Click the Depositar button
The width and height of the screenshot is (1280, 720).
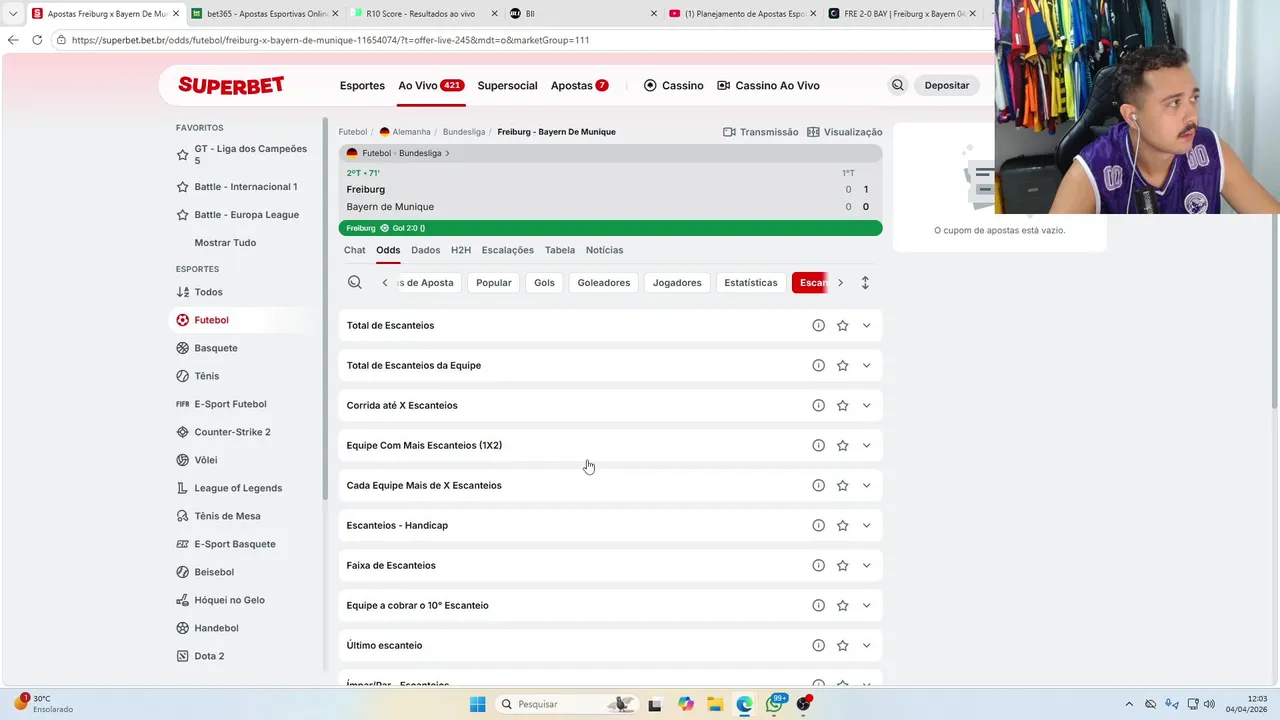[x=946, y=85]
